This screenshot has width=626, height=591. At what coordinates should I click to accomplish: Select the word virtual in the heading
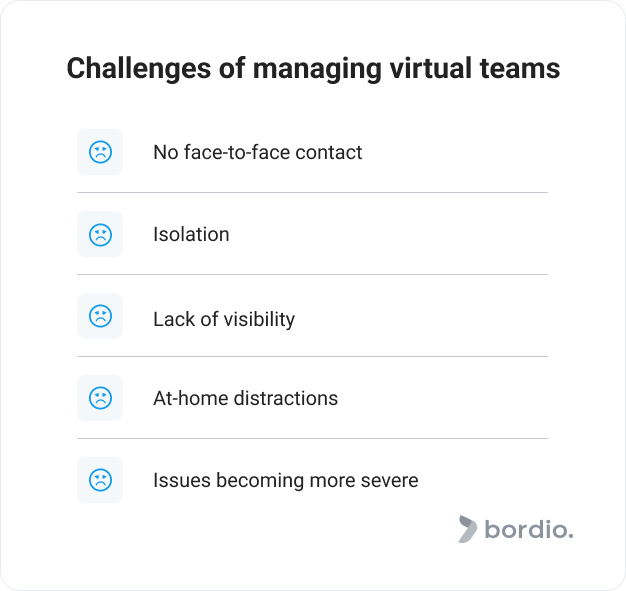click(430, 68)
